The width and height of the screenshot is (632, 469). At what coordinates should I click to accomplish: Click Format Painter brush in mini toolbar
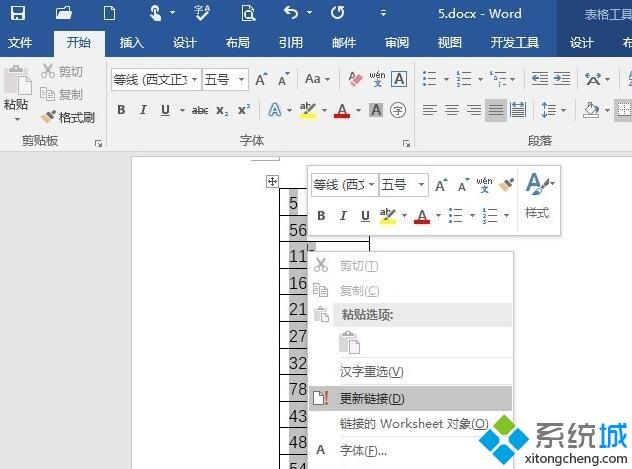pos(506,185)
